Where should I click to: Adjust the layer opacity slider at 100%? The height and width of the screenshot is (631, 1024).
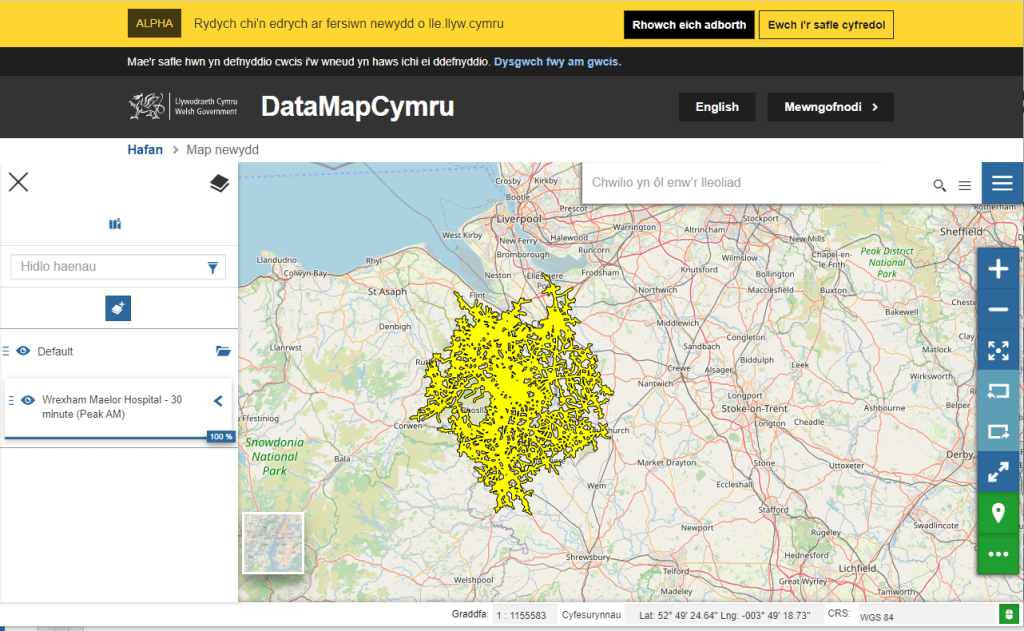point(220,437)
